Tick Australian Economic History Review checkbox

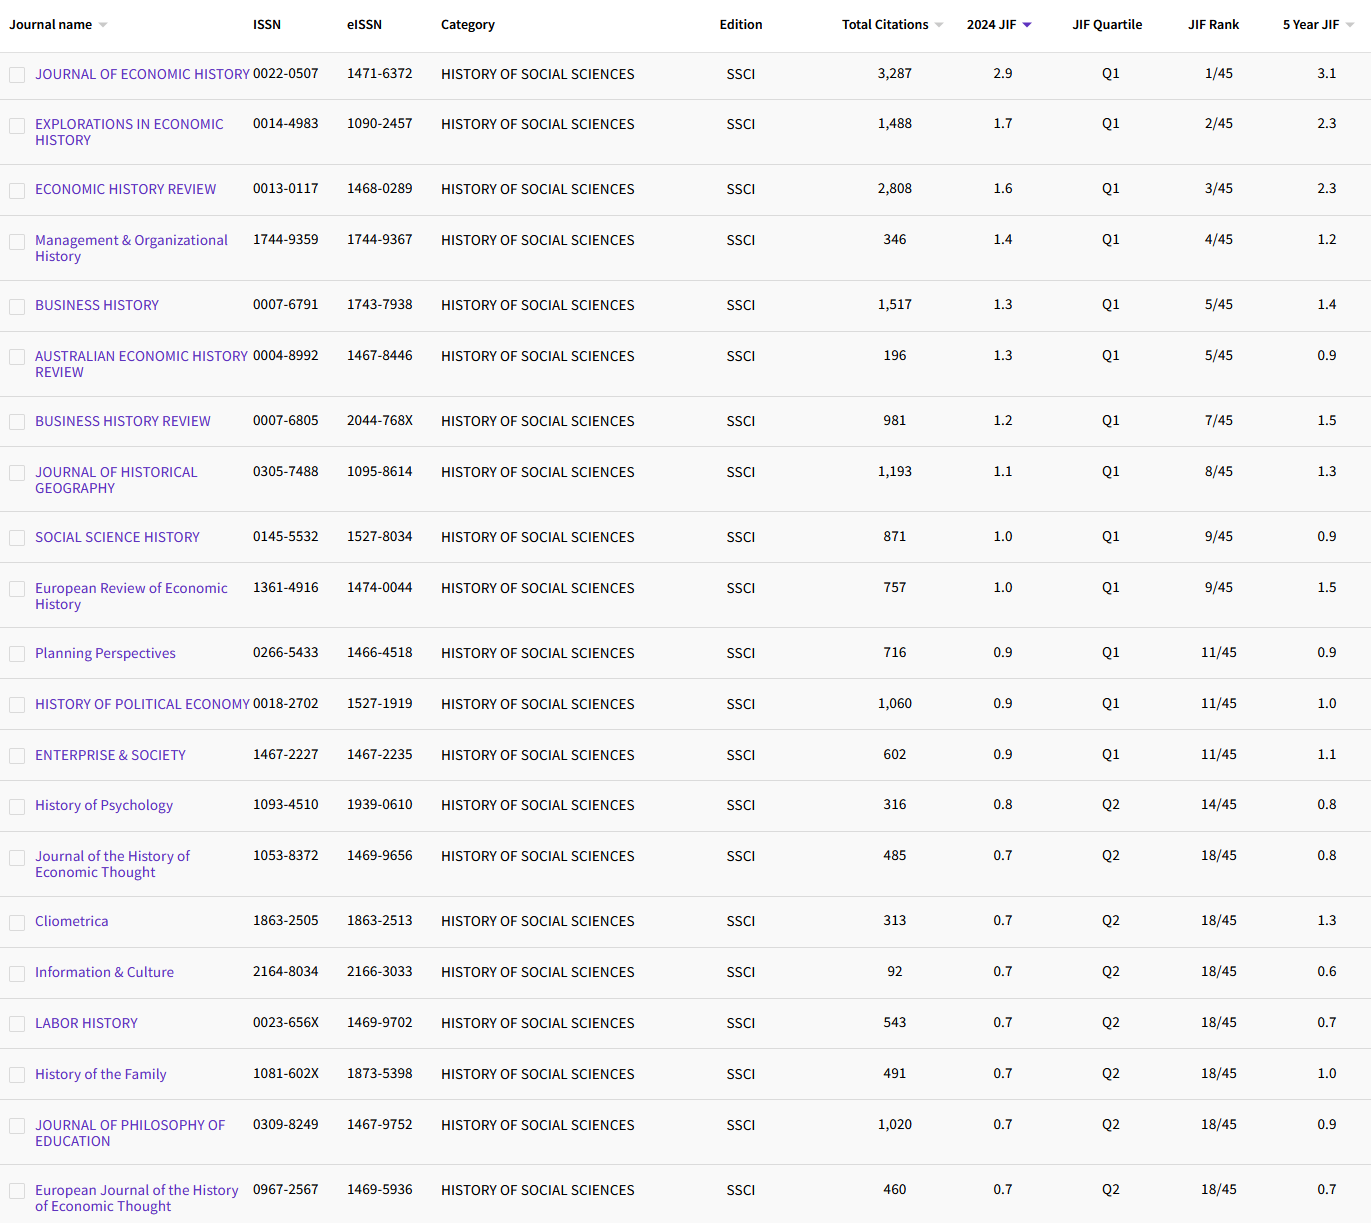coord(17,357)
